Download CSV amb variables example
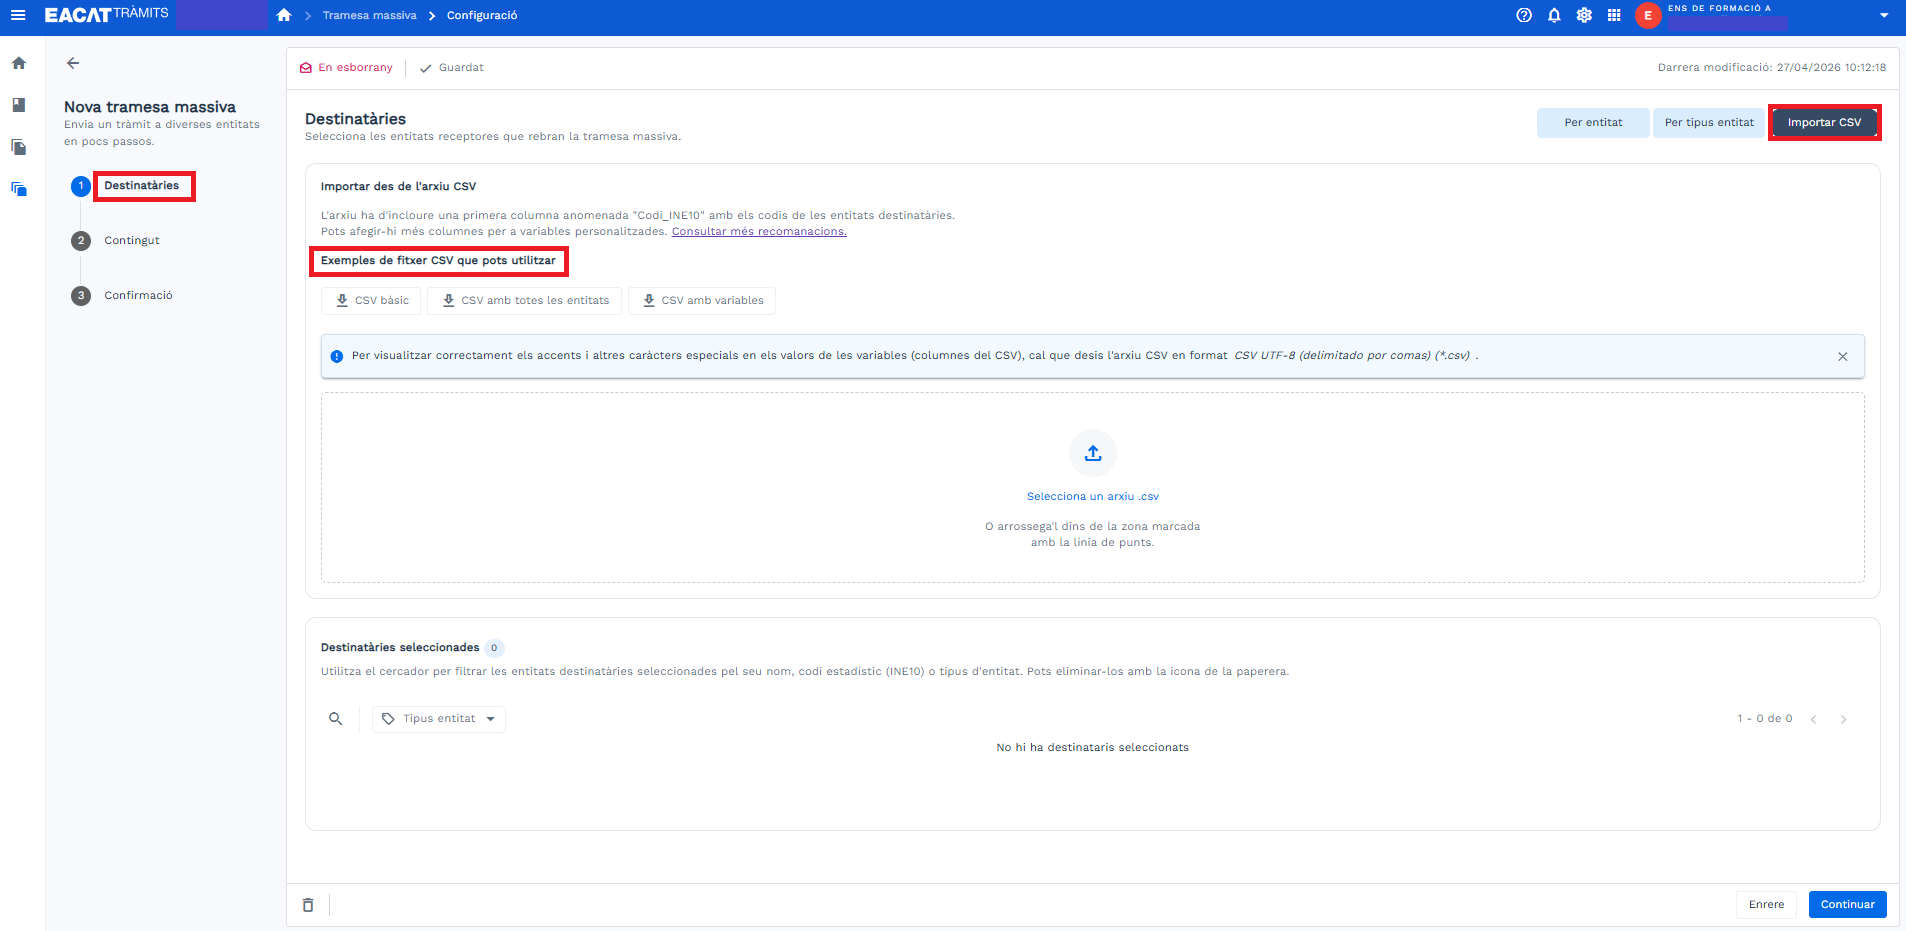Viewport: 1906px width, 931px height. (x=701, y=301)
